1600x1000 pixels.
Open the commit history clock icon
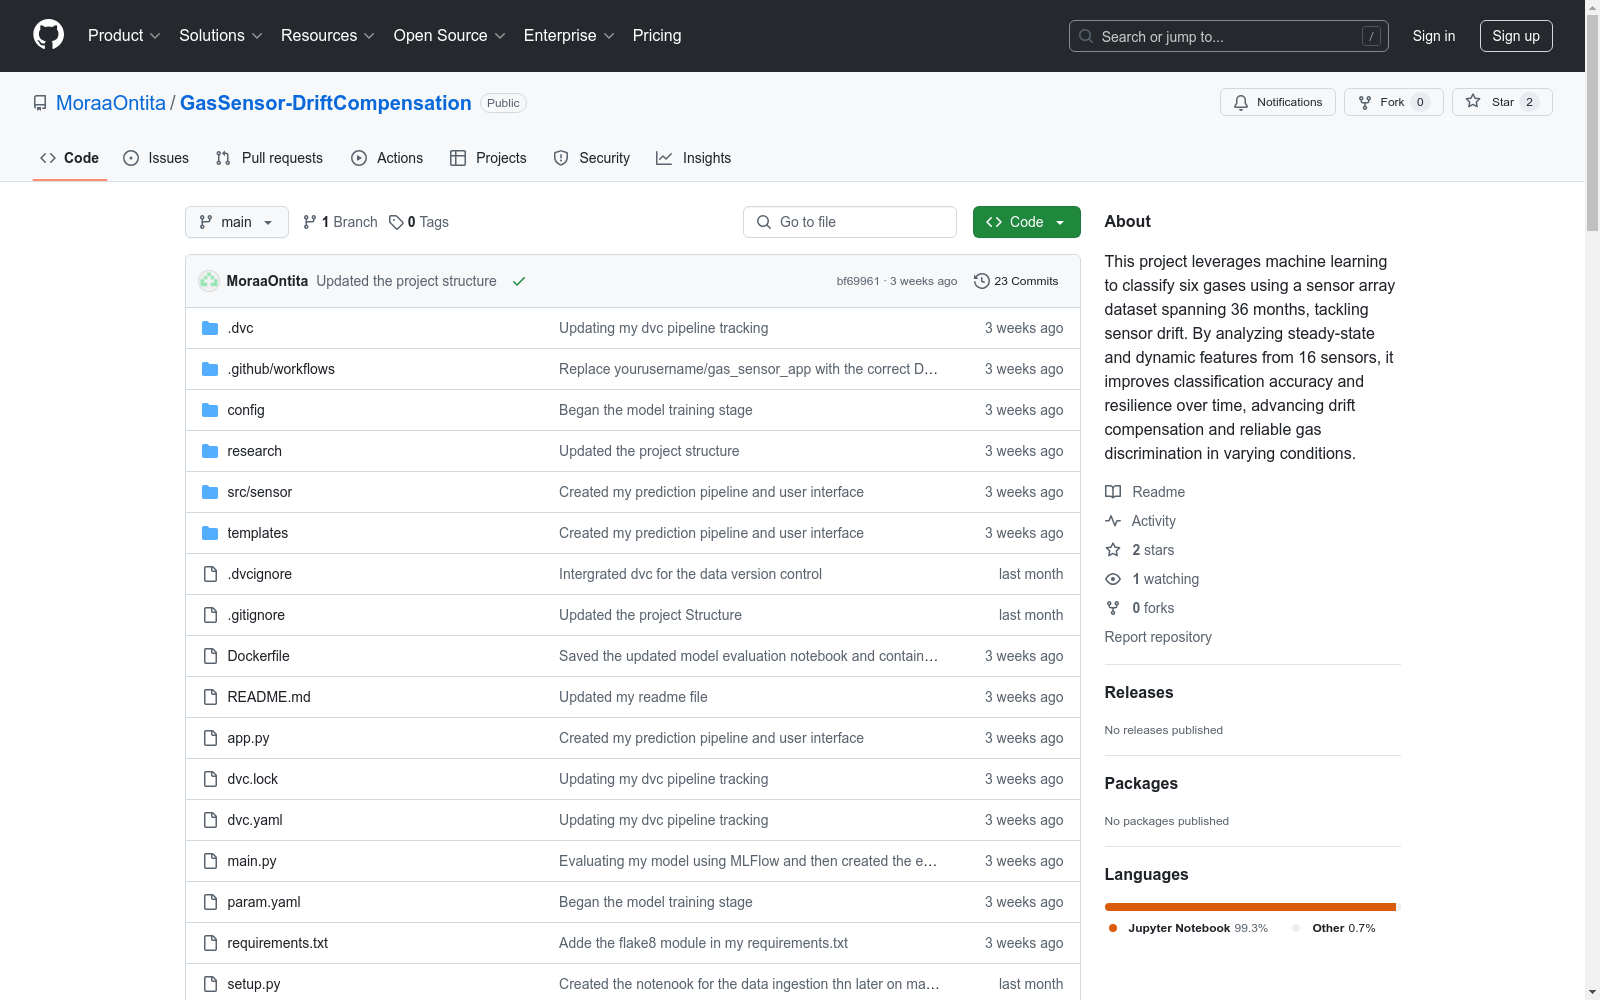pyautogui.click(x=982, y=281)
